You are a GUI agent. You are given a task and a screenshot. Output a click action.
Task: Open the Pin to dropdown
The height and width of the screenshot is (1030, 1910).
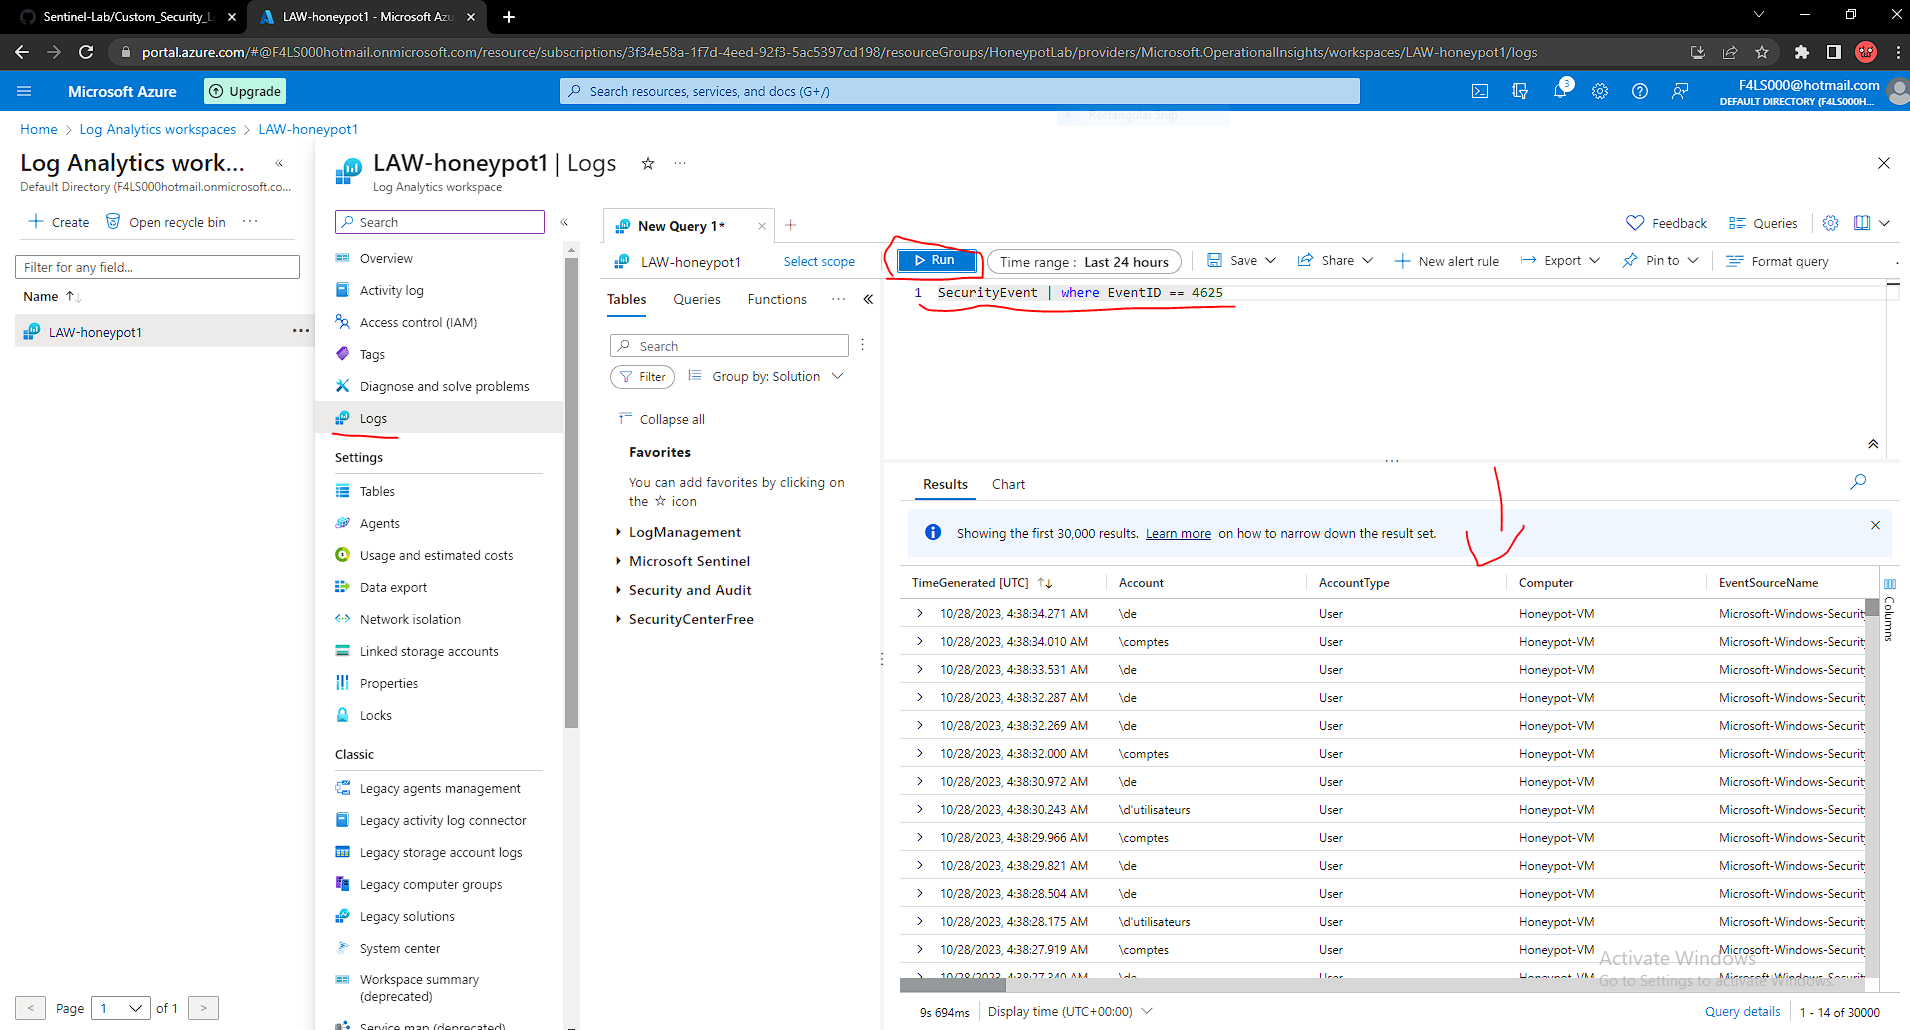click(1660, 260)
